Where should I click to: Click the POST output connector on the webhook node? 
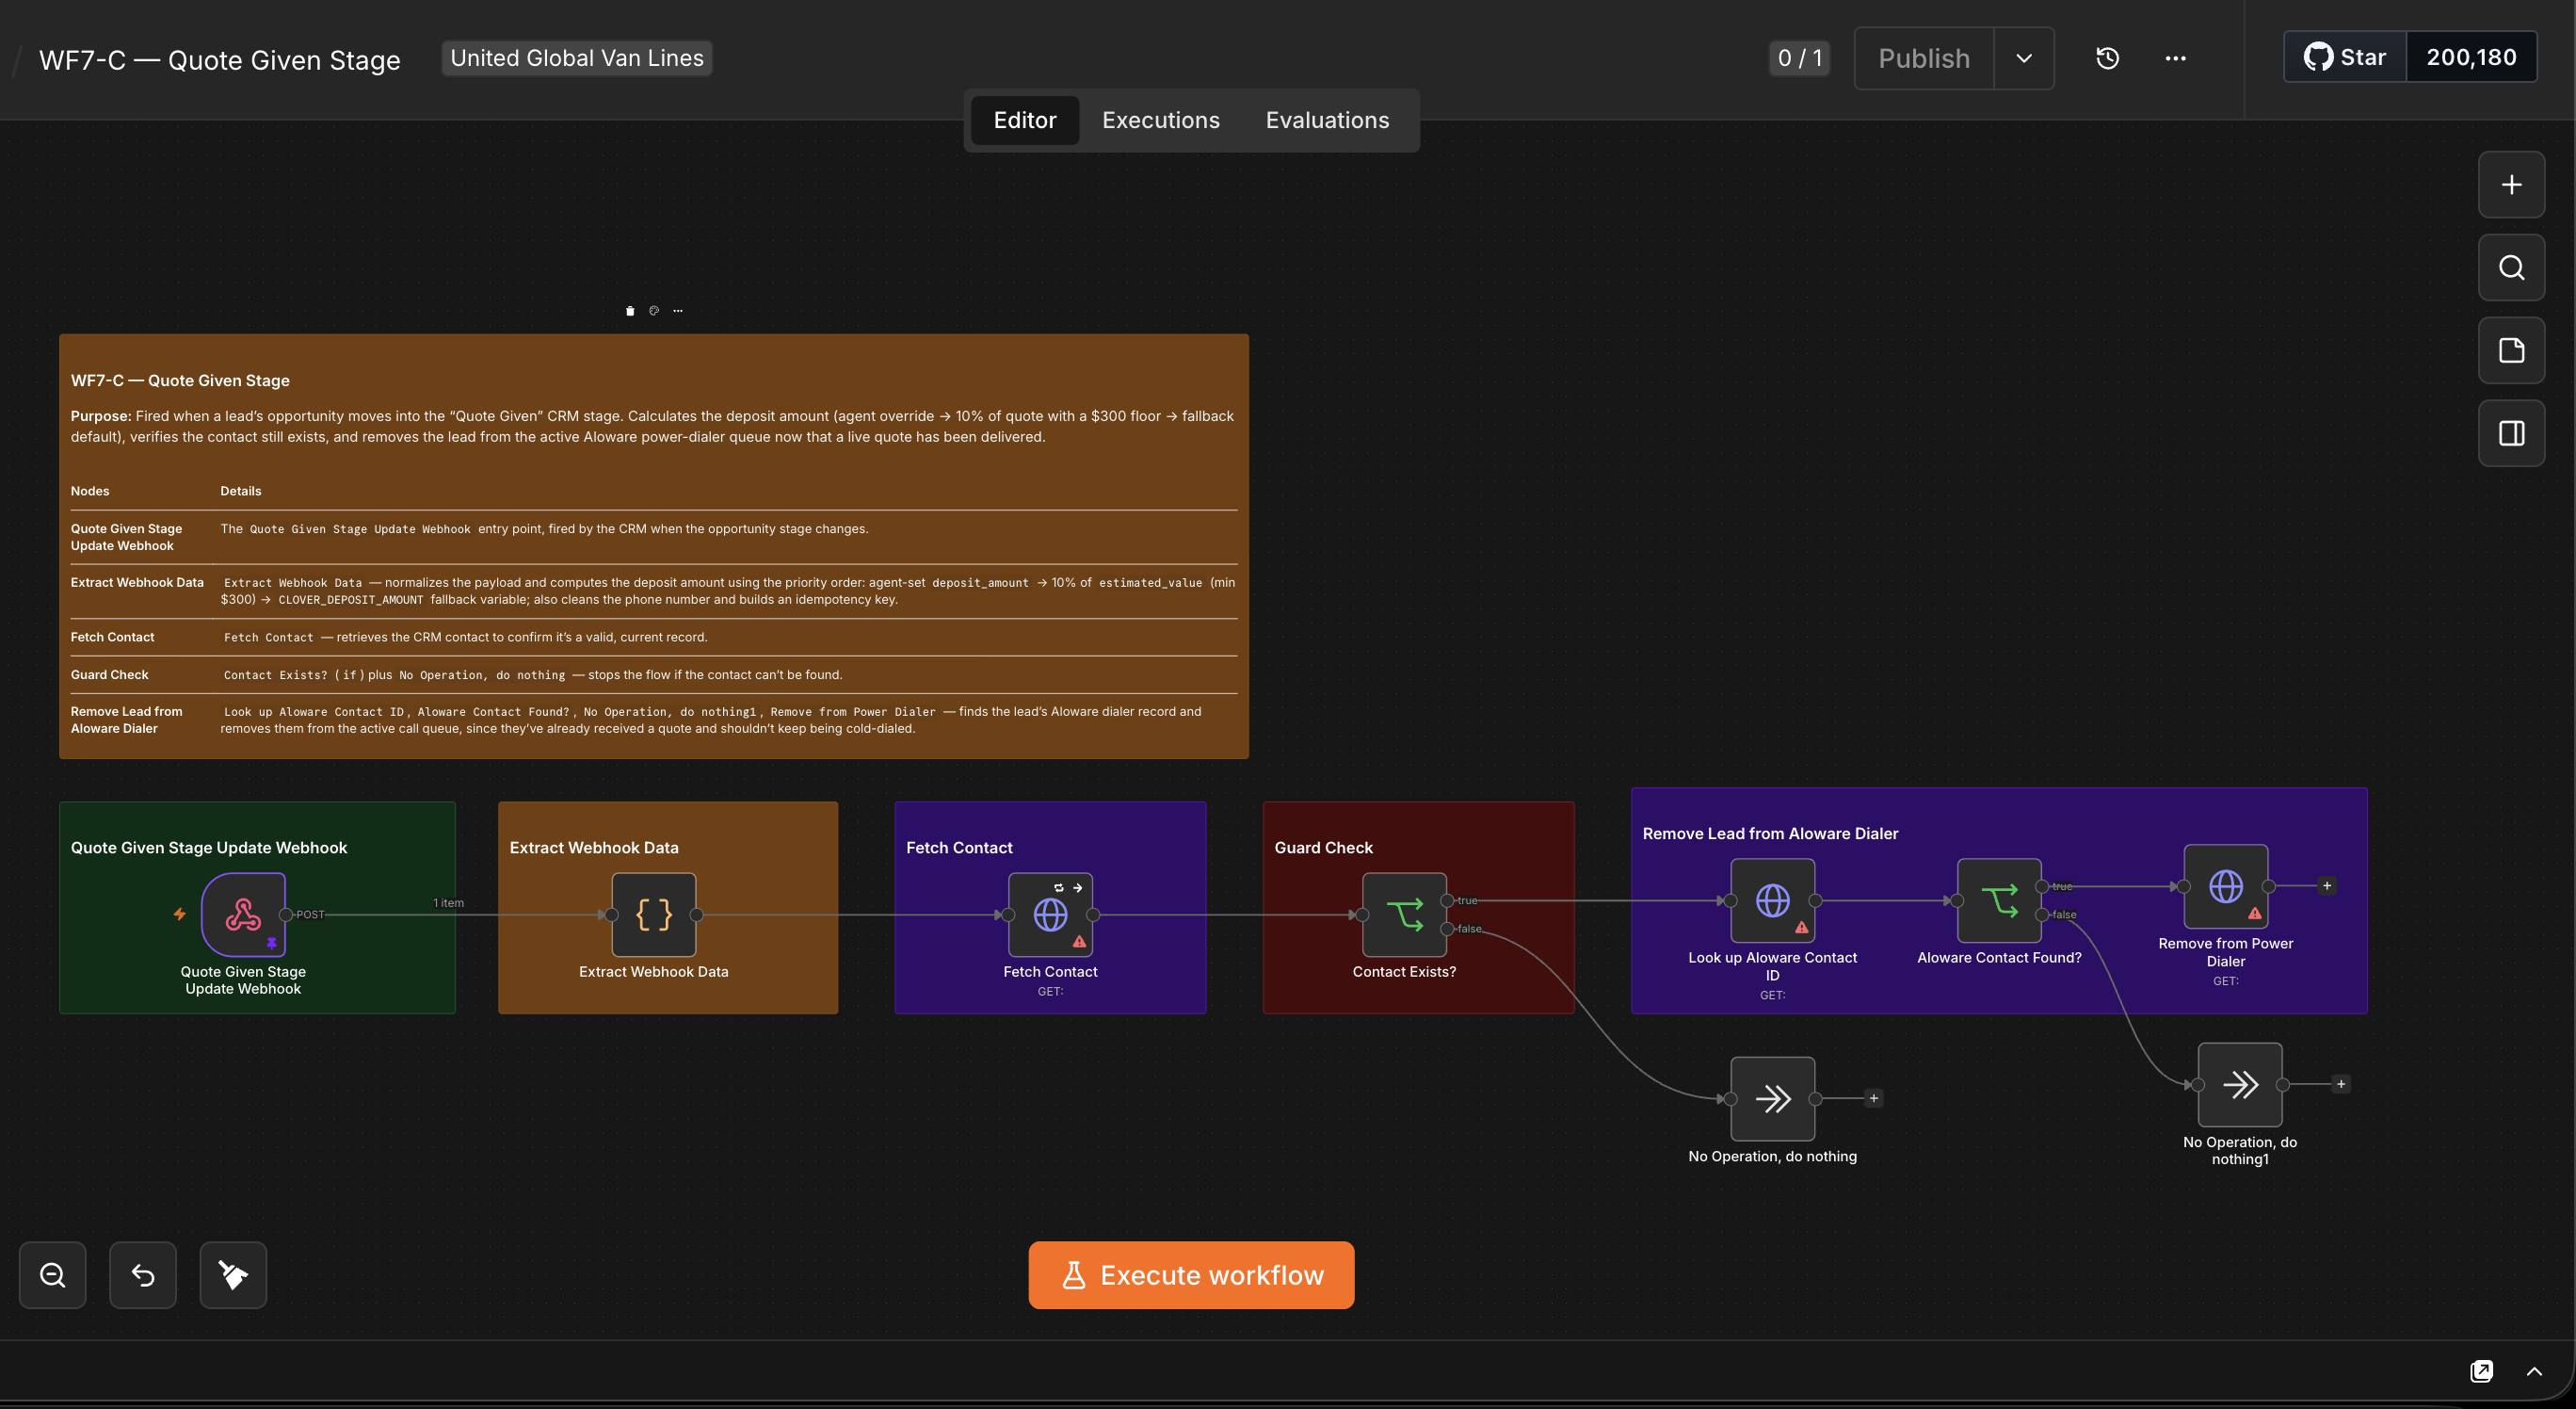pyautogui.click(x=286, y=915)
